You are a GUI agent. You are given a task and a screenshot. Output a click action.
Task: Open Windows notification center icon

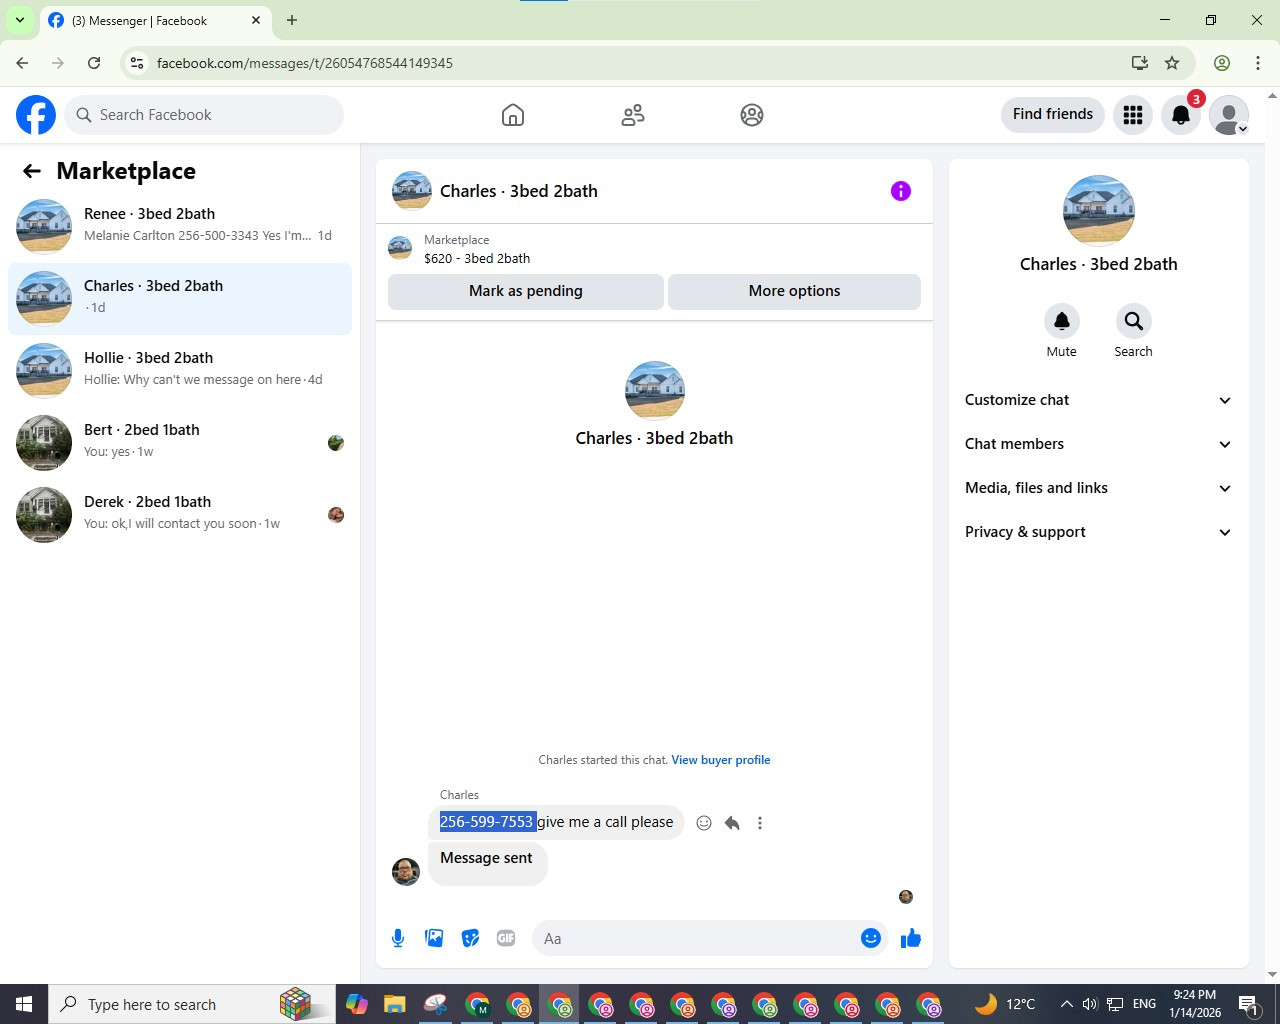coord(1249,1004)
